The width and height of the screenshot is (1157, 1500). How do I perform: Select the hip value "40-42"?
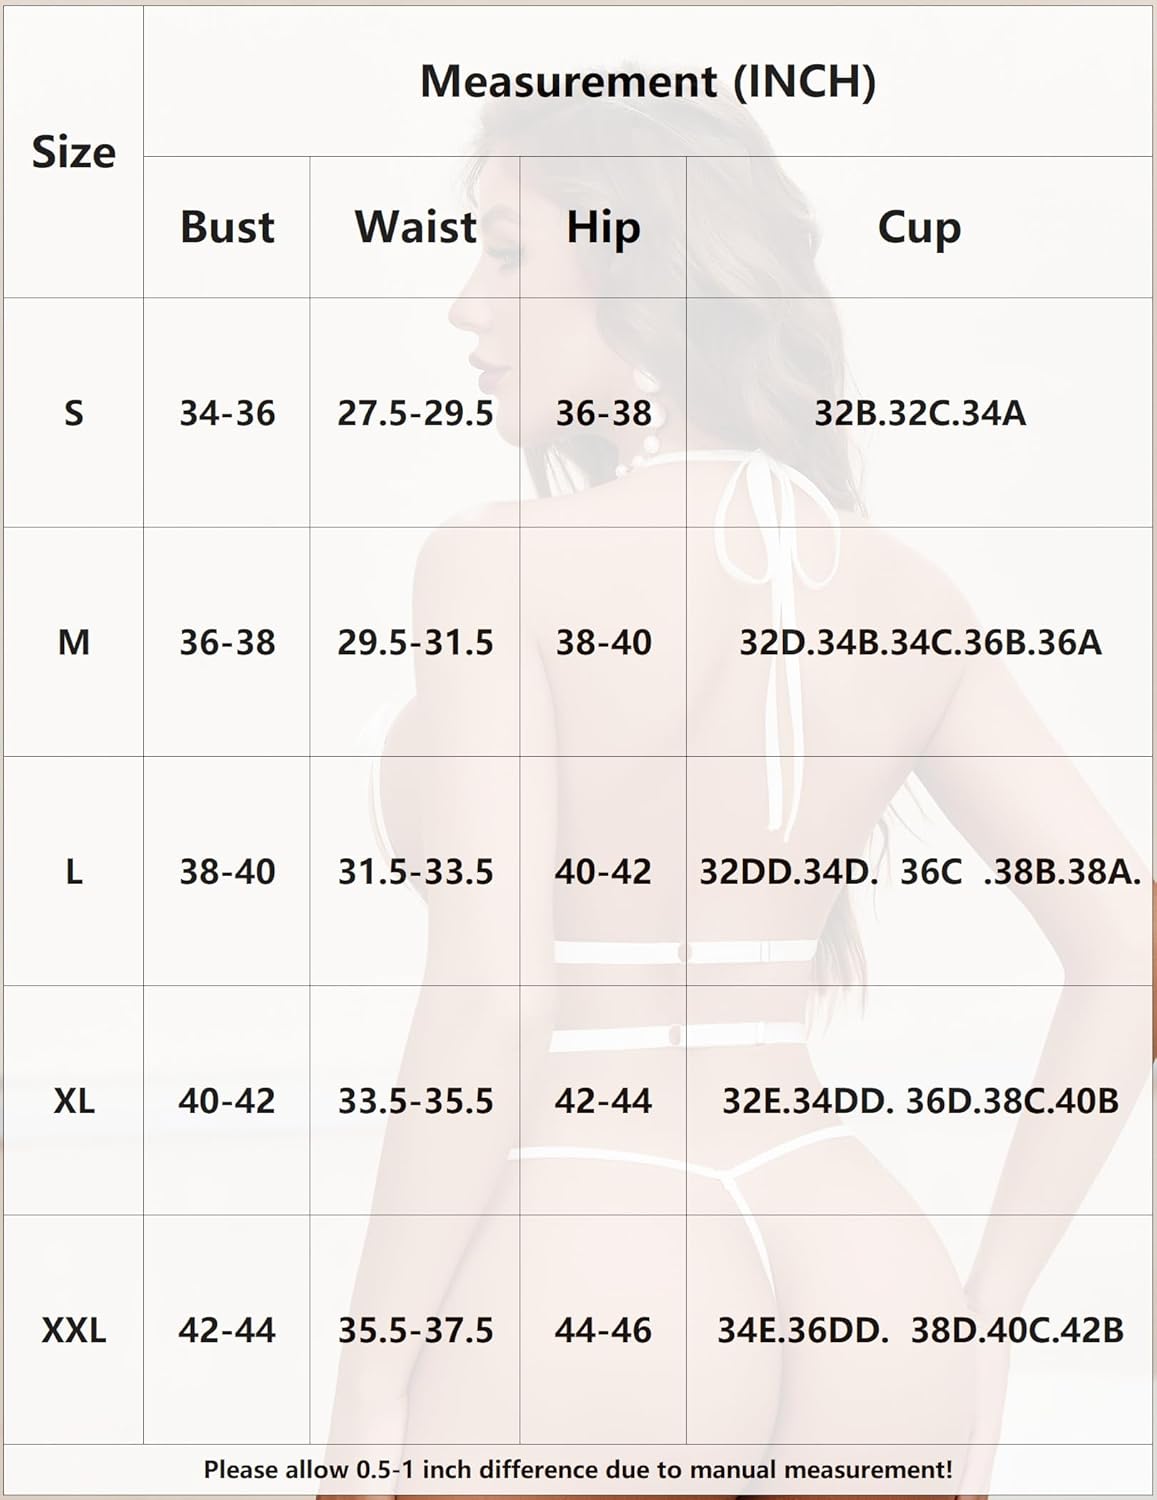pyautogui.click(x=603, y=872)
